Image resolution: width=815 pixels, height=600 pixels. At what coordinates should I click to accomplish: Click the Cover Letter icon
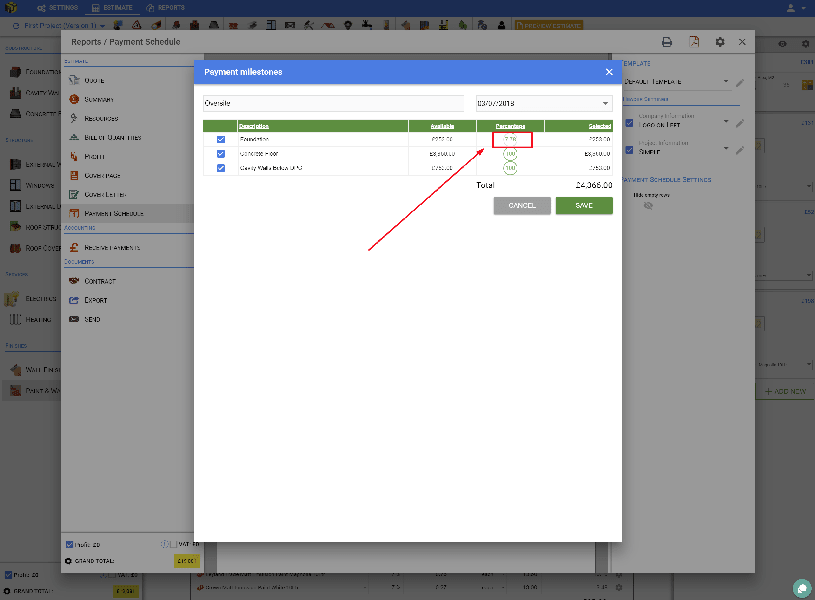[74, 194]
